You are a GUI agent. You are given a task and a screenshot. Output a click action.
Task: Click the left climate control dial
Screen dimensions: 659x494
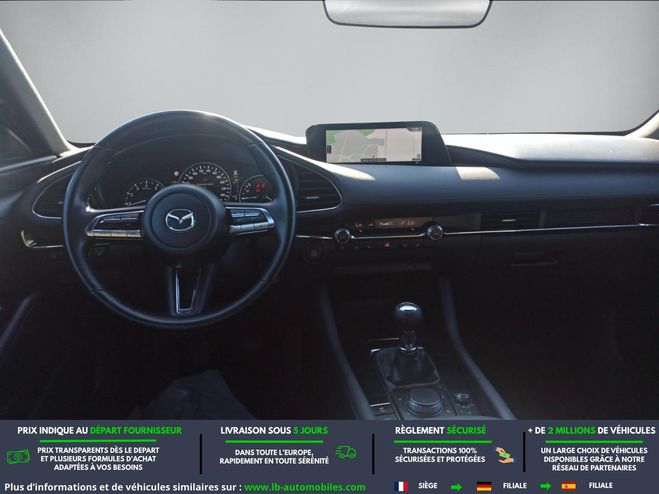[x=343, y=235]
